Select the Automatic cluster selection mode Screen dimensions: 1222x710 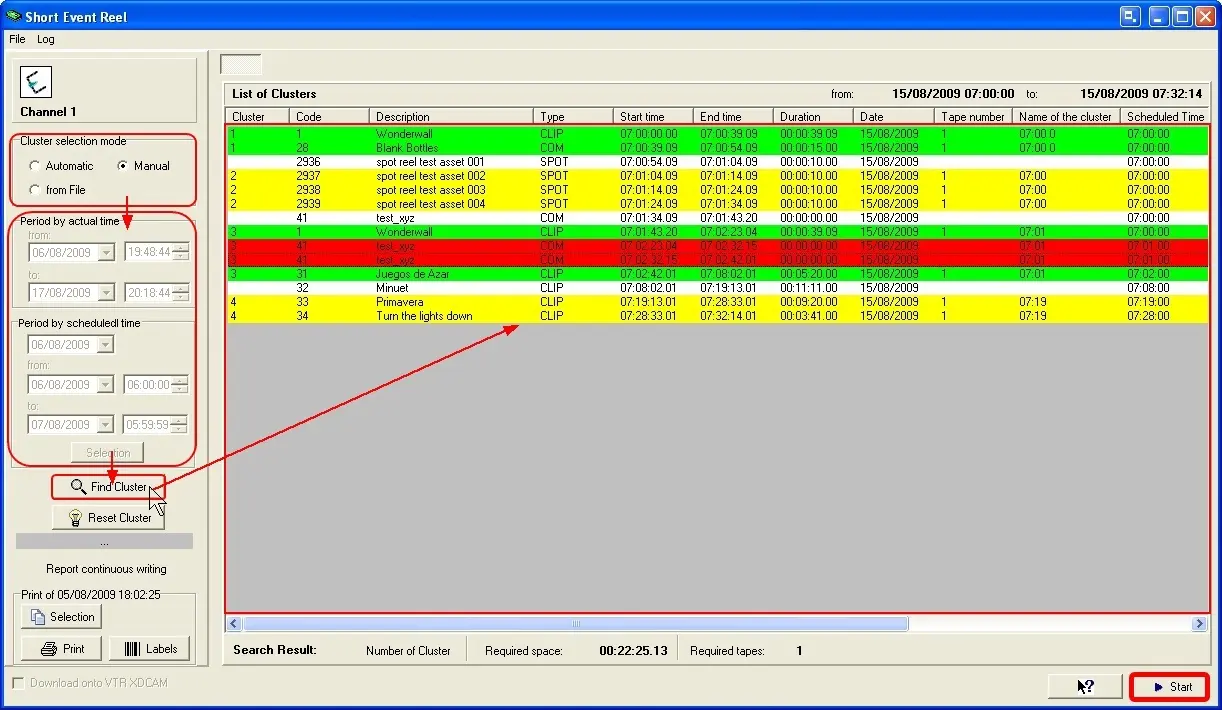[x=36, y=166]
